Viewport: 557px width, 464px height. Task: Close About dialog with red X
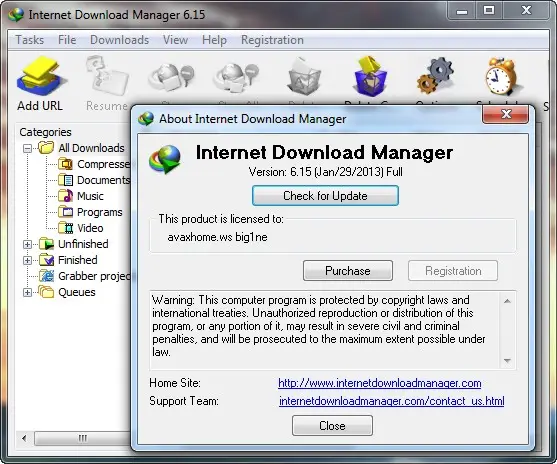pyautogui.click(x=505, y=114)
